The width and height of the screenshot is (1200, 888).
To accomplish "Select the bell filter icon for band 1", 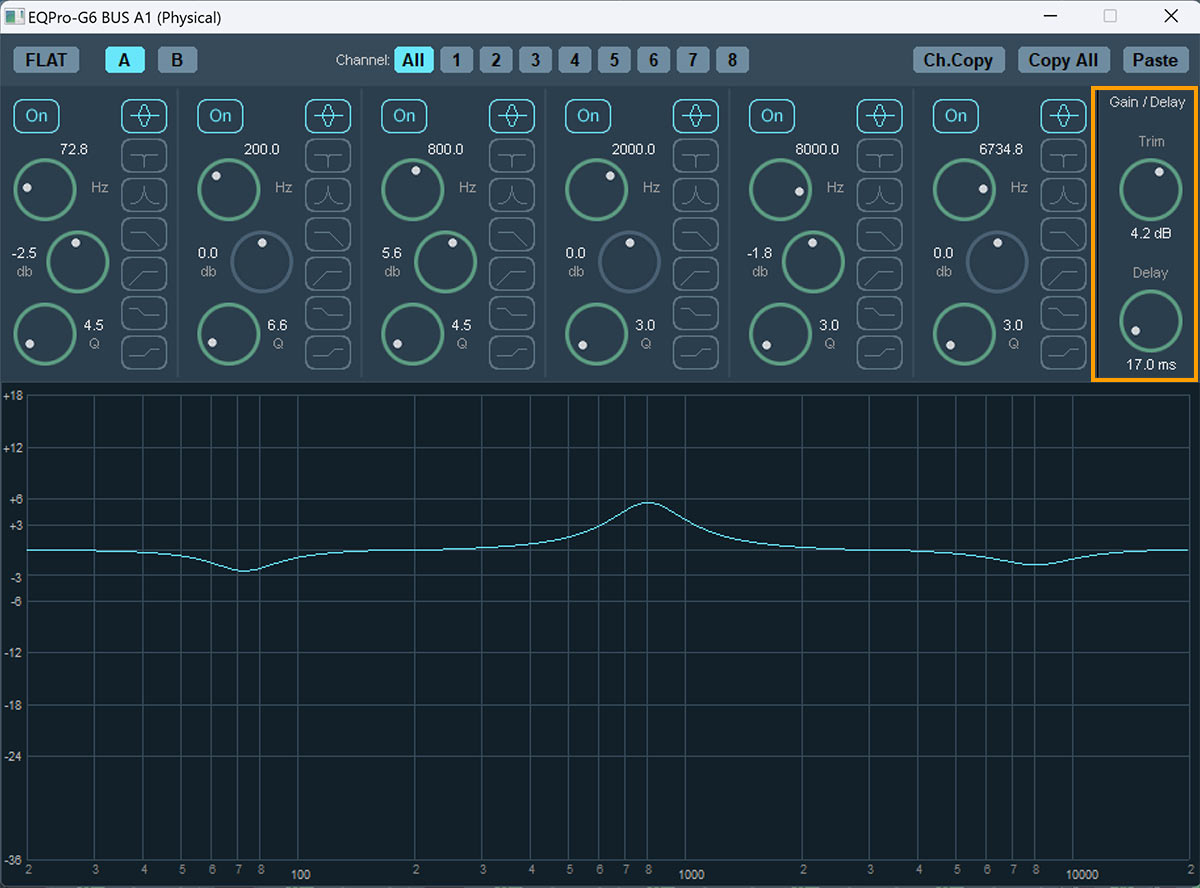I will pos(144,116).
